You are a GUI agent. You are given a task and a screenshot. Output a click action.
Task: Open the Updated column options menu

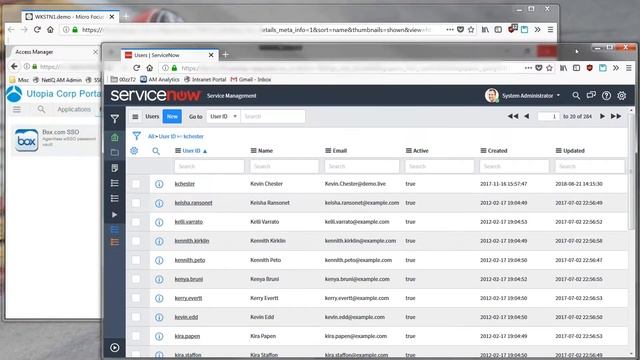coord(558,151)
